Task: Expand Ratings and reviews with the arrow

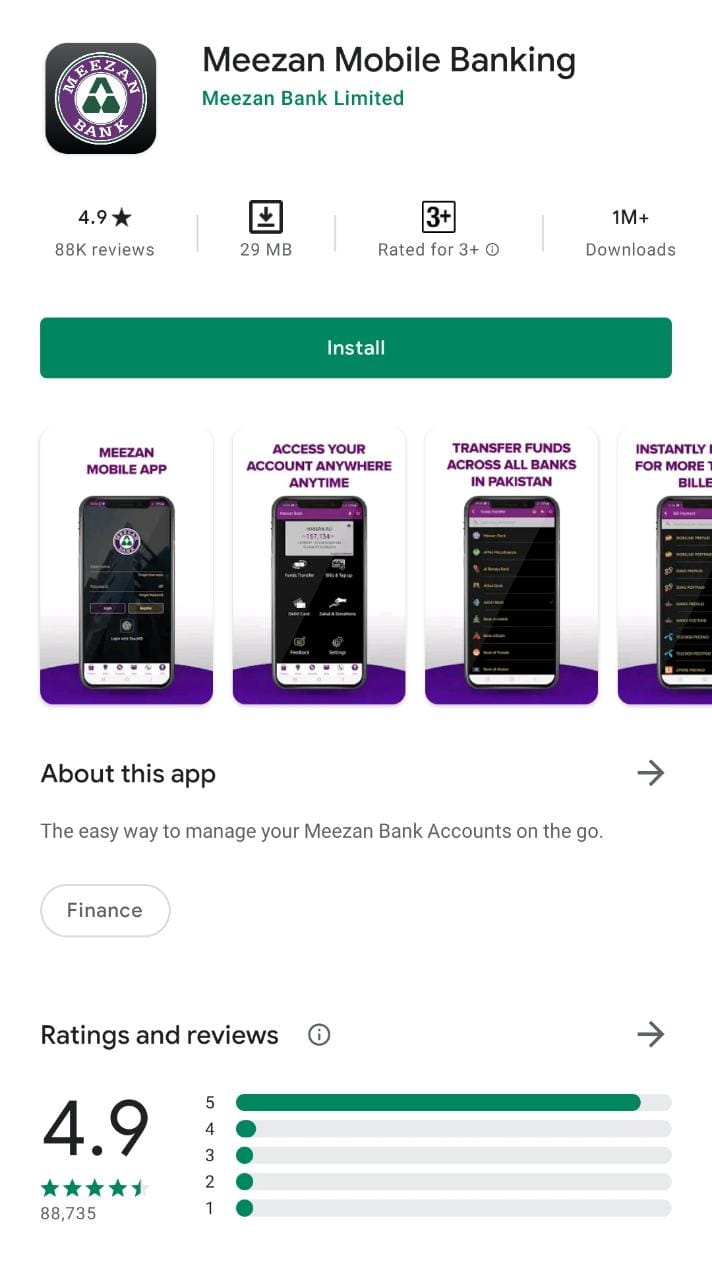Action: pos(651,1034)
